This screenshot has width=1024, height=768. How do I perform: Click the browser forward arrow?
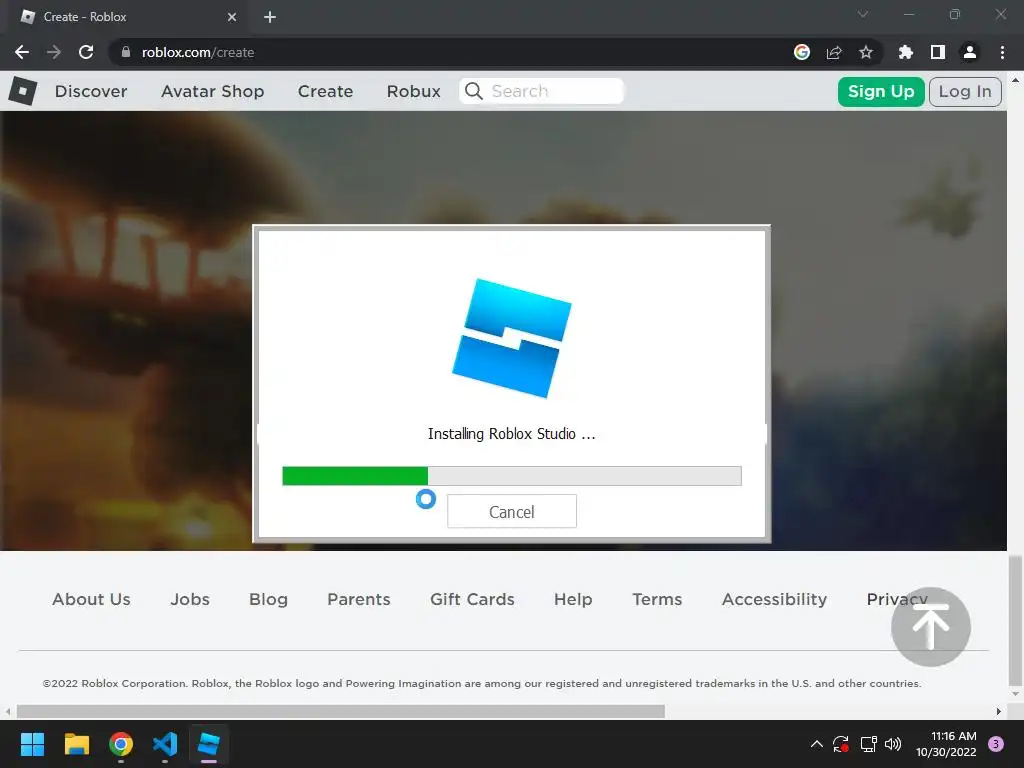54,52
